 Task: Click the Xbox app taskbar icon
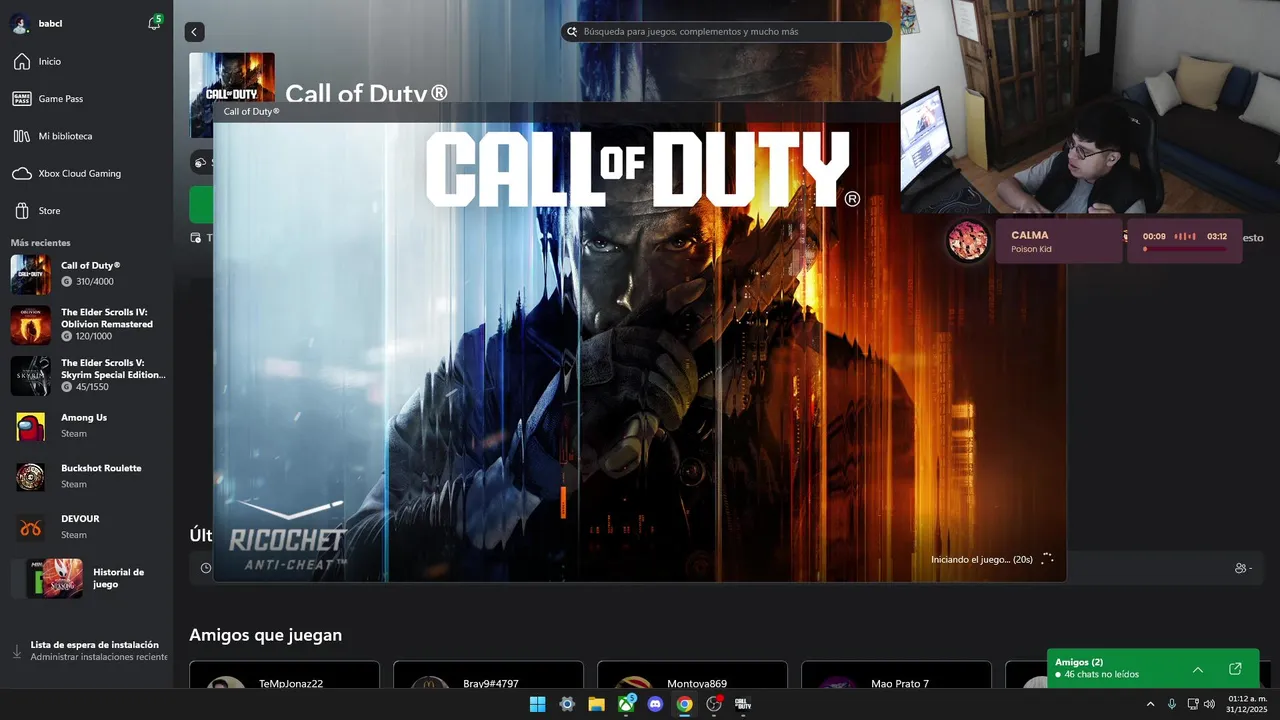click(626, 704)
